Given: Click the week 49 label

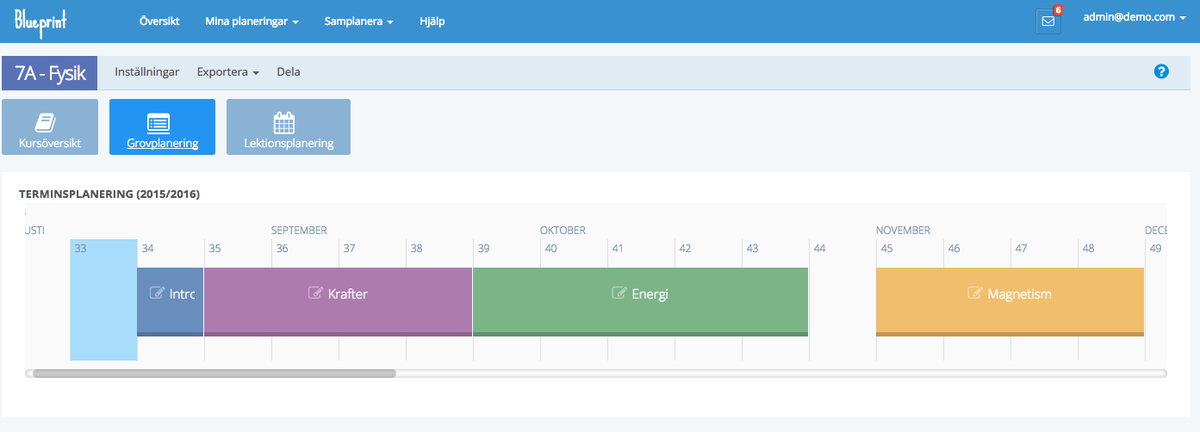Looking at the screenshot, I should point(1155,249).
